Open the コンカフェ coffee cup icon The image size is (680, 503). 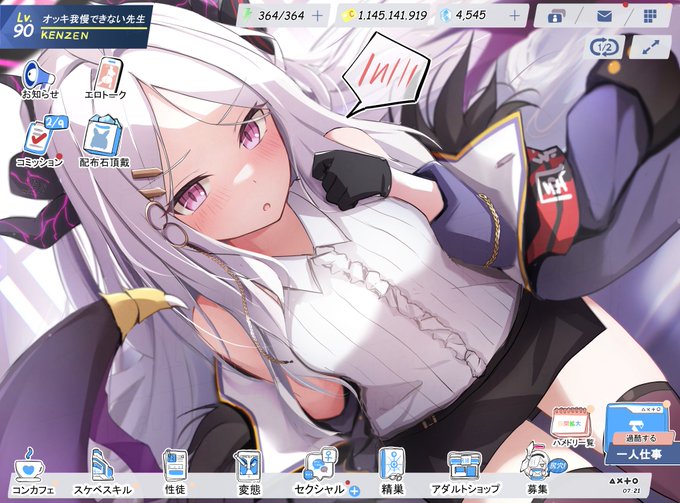pyautogui.click(x=33, y=472)
